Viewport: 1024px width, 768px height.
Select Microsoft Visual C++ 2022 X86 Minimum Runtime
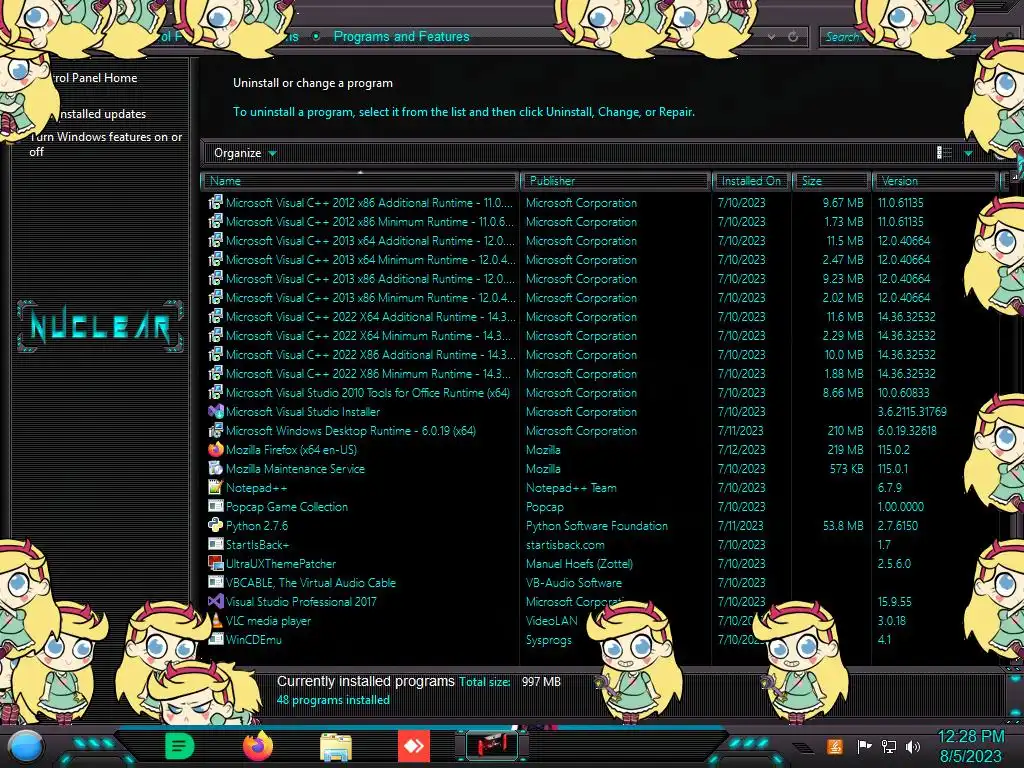[x=368, y=374]
